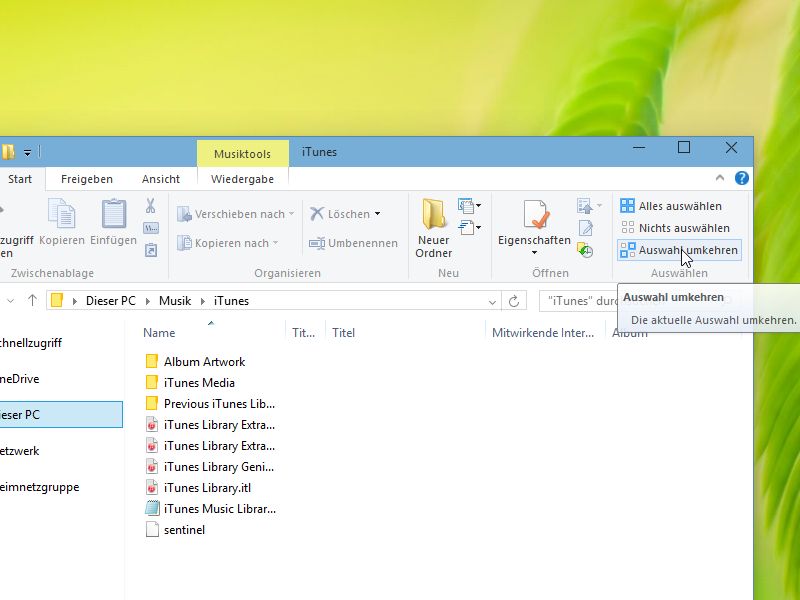Create a folder with Neuer Ordner
800x600 pixels.
[433, 228]
